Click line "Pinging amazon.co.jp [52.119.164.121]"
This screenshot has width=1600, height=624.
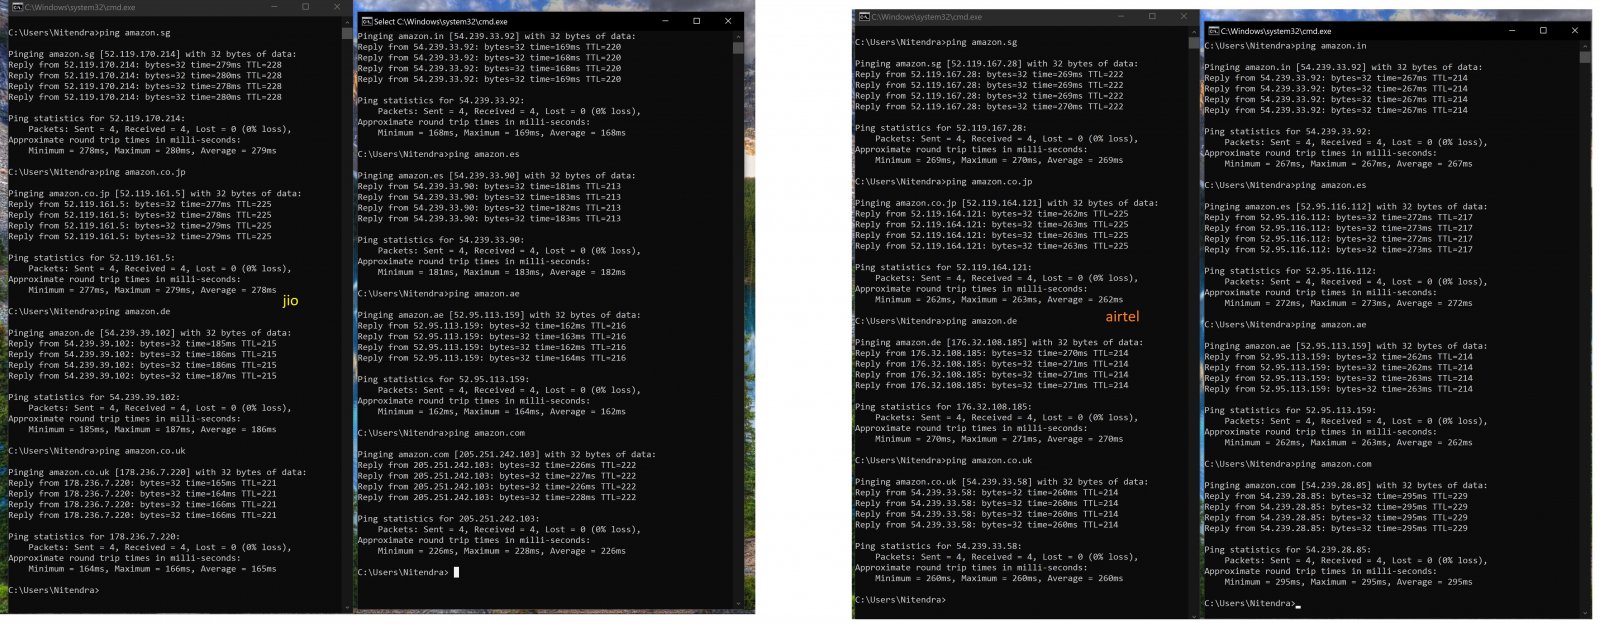click(x=1007, y=203)
